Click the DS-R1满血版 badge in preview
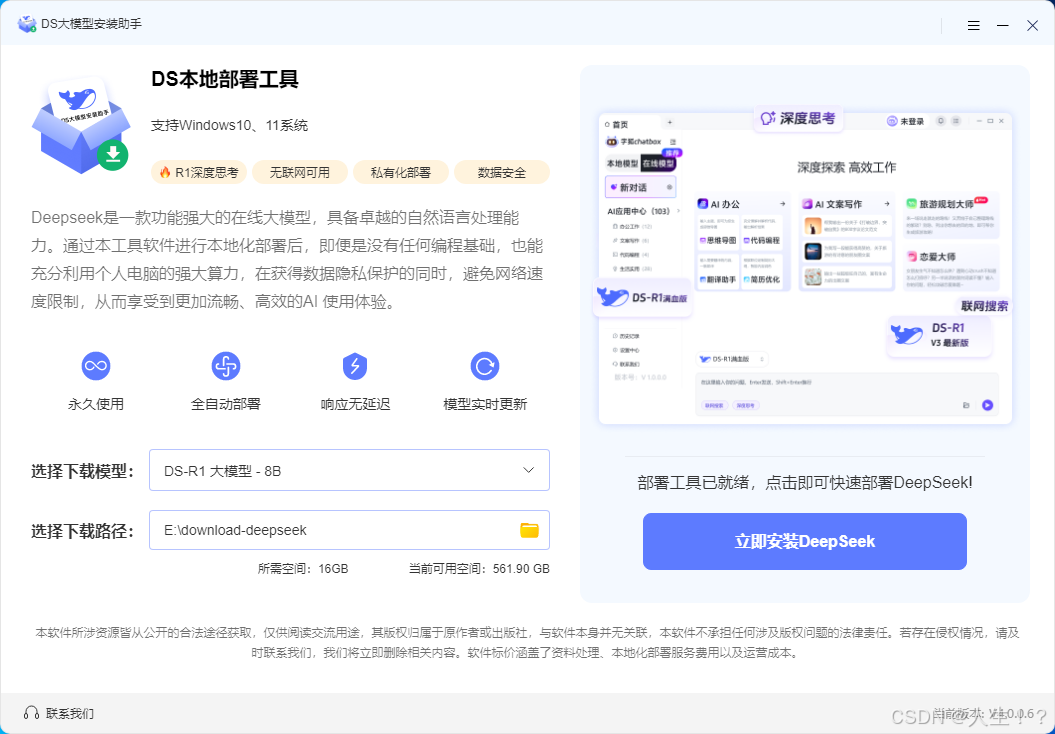Viewport: 1055px width, 734px height. click(x=643, y=297)
